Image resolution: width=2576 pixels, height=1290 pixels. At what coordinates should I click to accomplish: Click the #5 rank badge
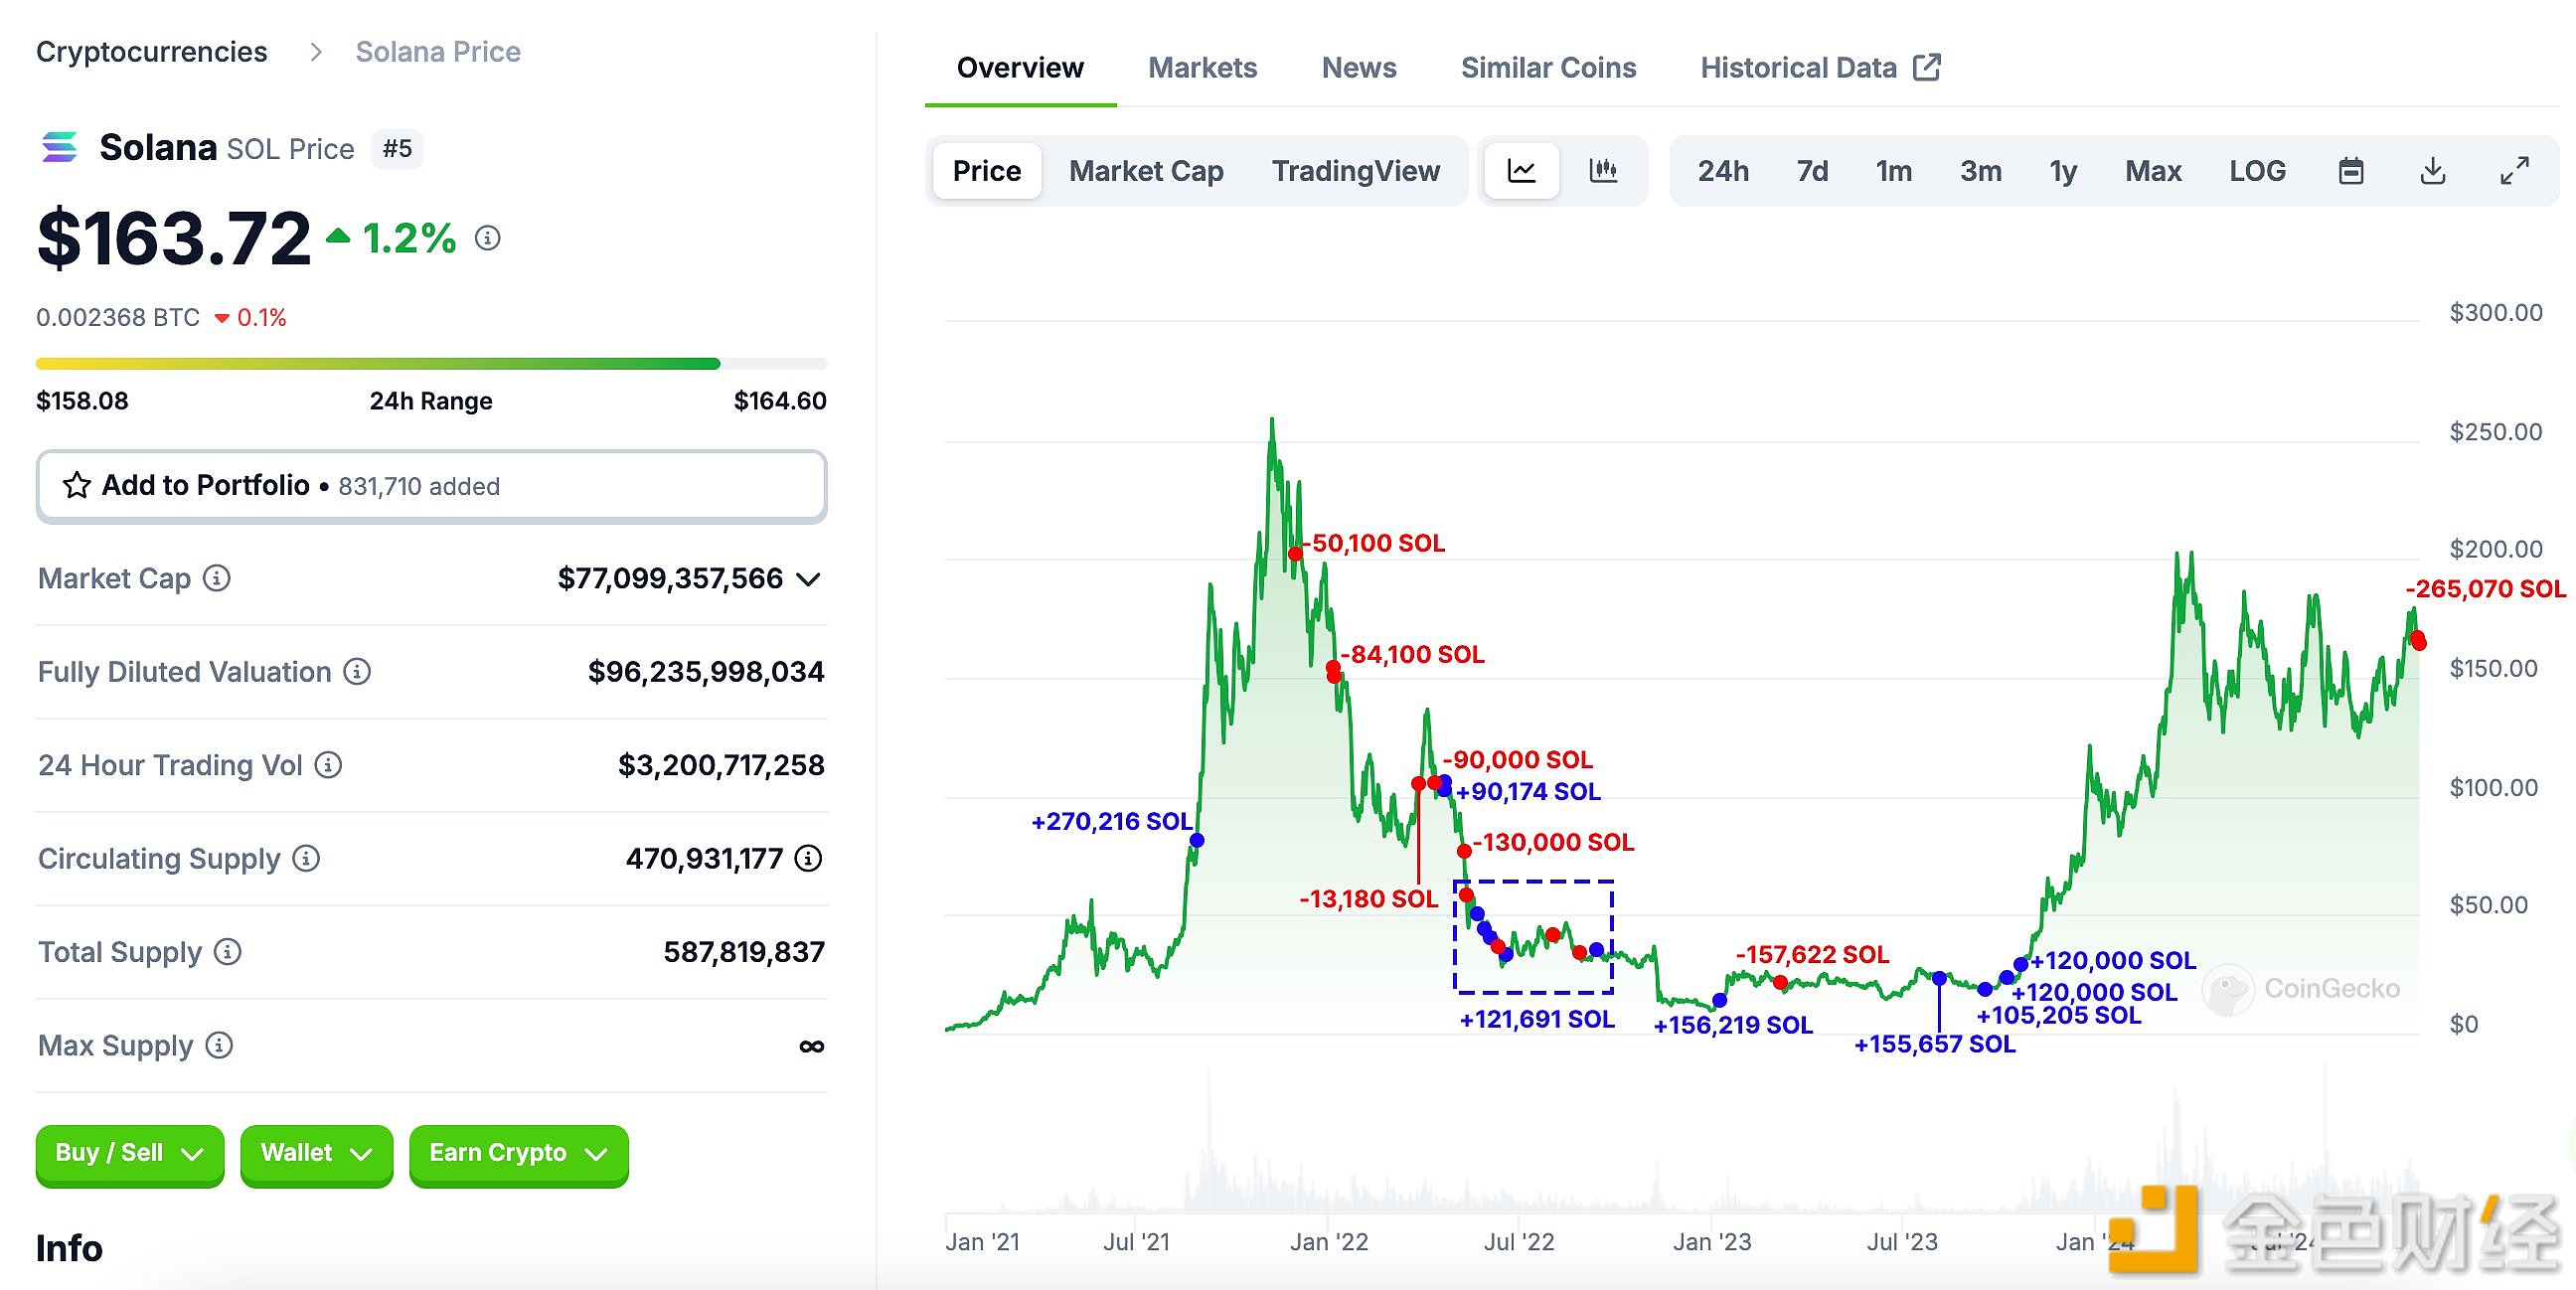[x=397, y=148]
